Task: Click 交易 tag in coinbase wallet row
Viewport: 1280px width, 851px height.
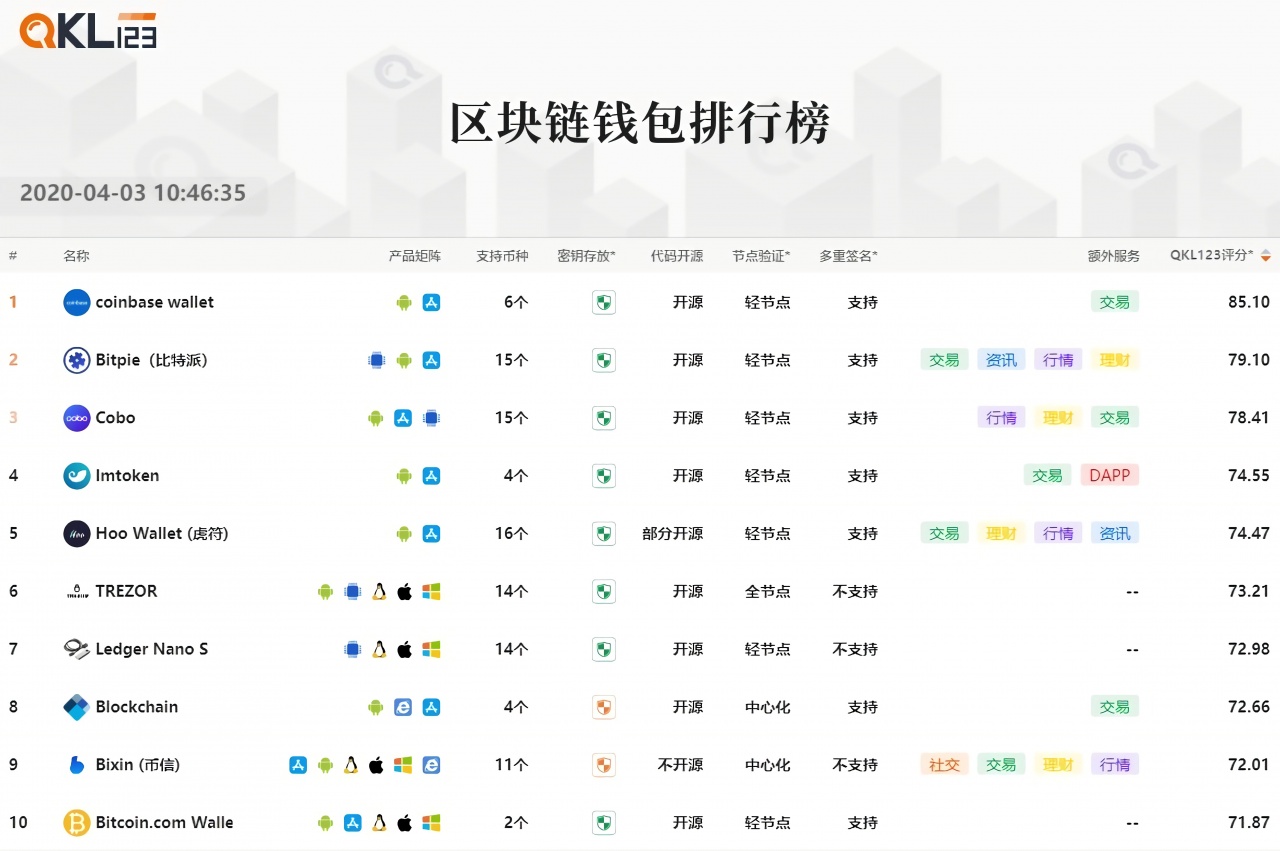Action: (1115, 302)
